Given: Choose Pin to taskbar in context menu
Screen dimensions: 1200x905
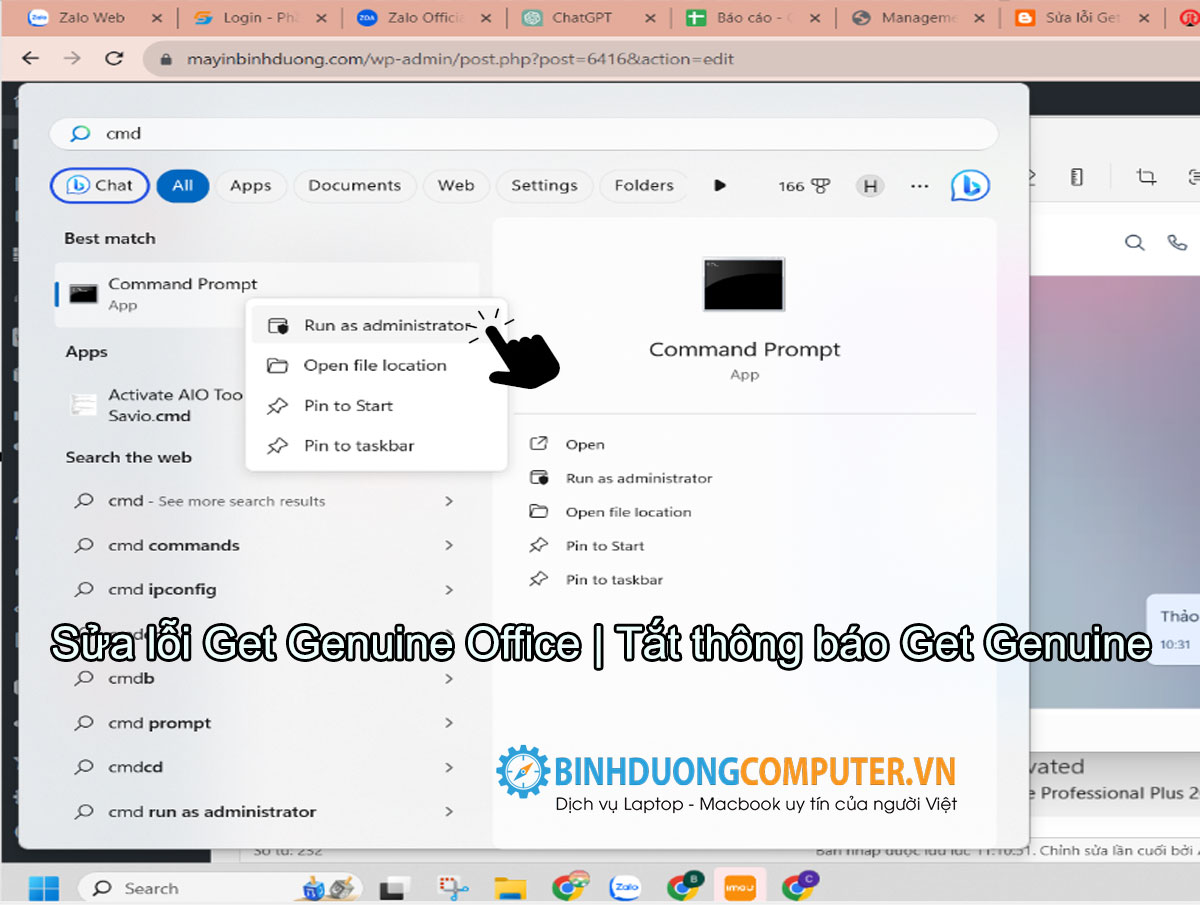Looking at the screenshot, I should tap(376, 446).
